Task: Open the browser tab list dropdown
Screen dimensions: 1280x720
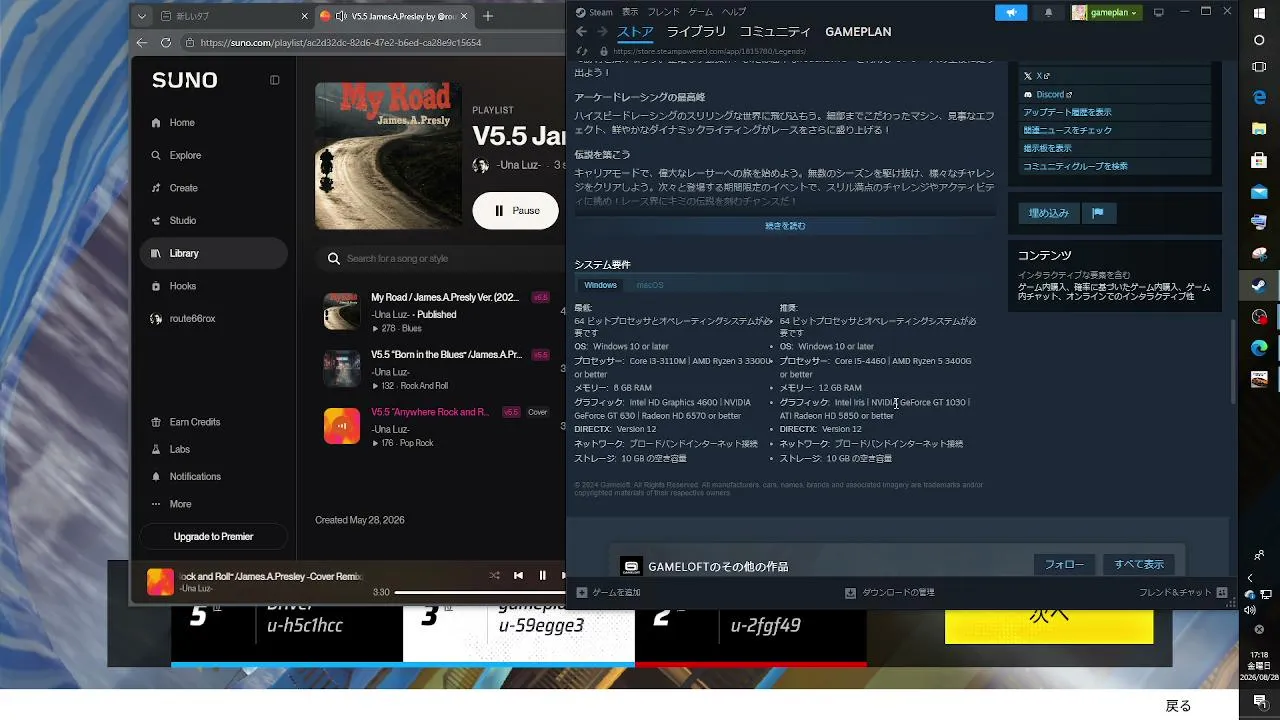Action: coord(142,16)
